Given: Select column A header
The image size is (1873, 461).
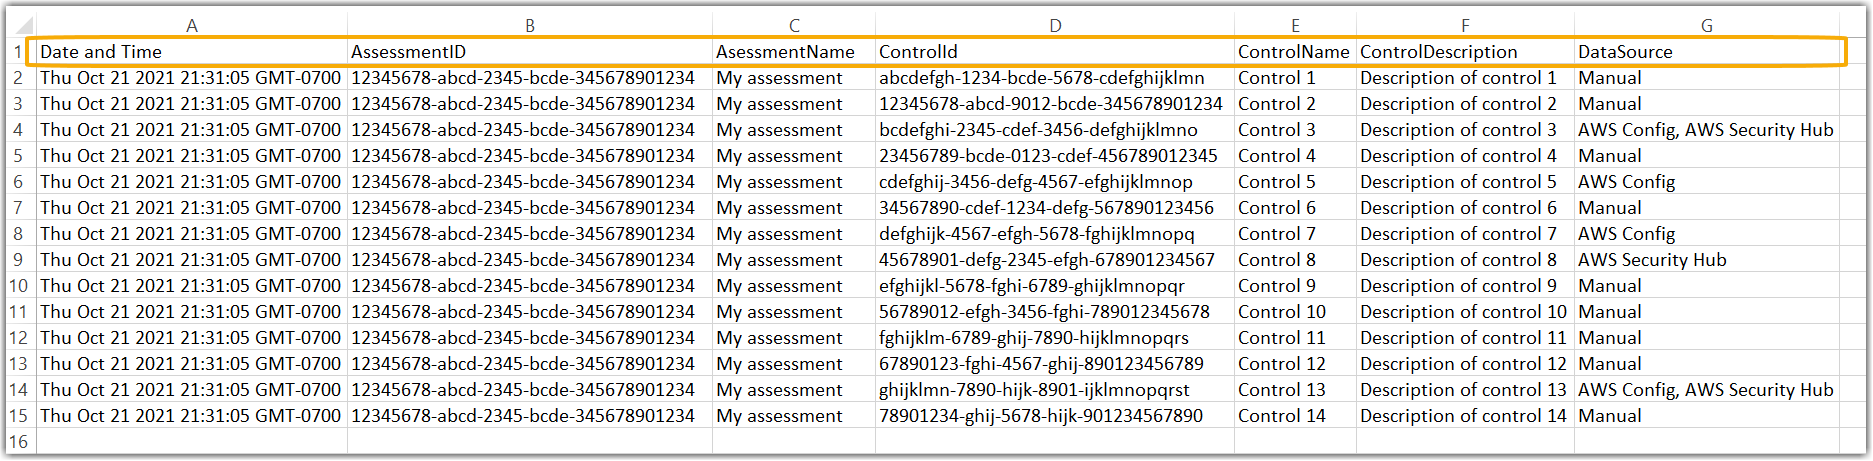Looking at the screenshot, I should tap(192, 26).
